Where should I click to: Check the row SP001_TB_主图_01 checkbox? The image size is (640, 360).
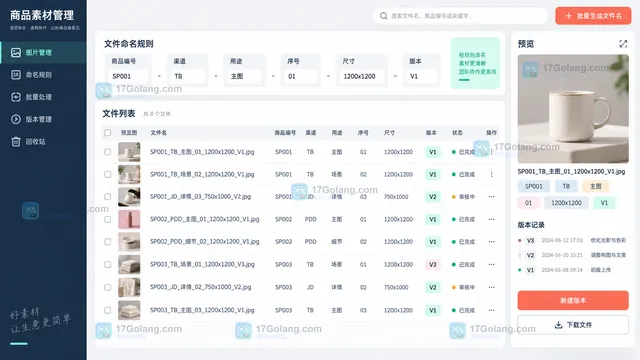[108, 152]
